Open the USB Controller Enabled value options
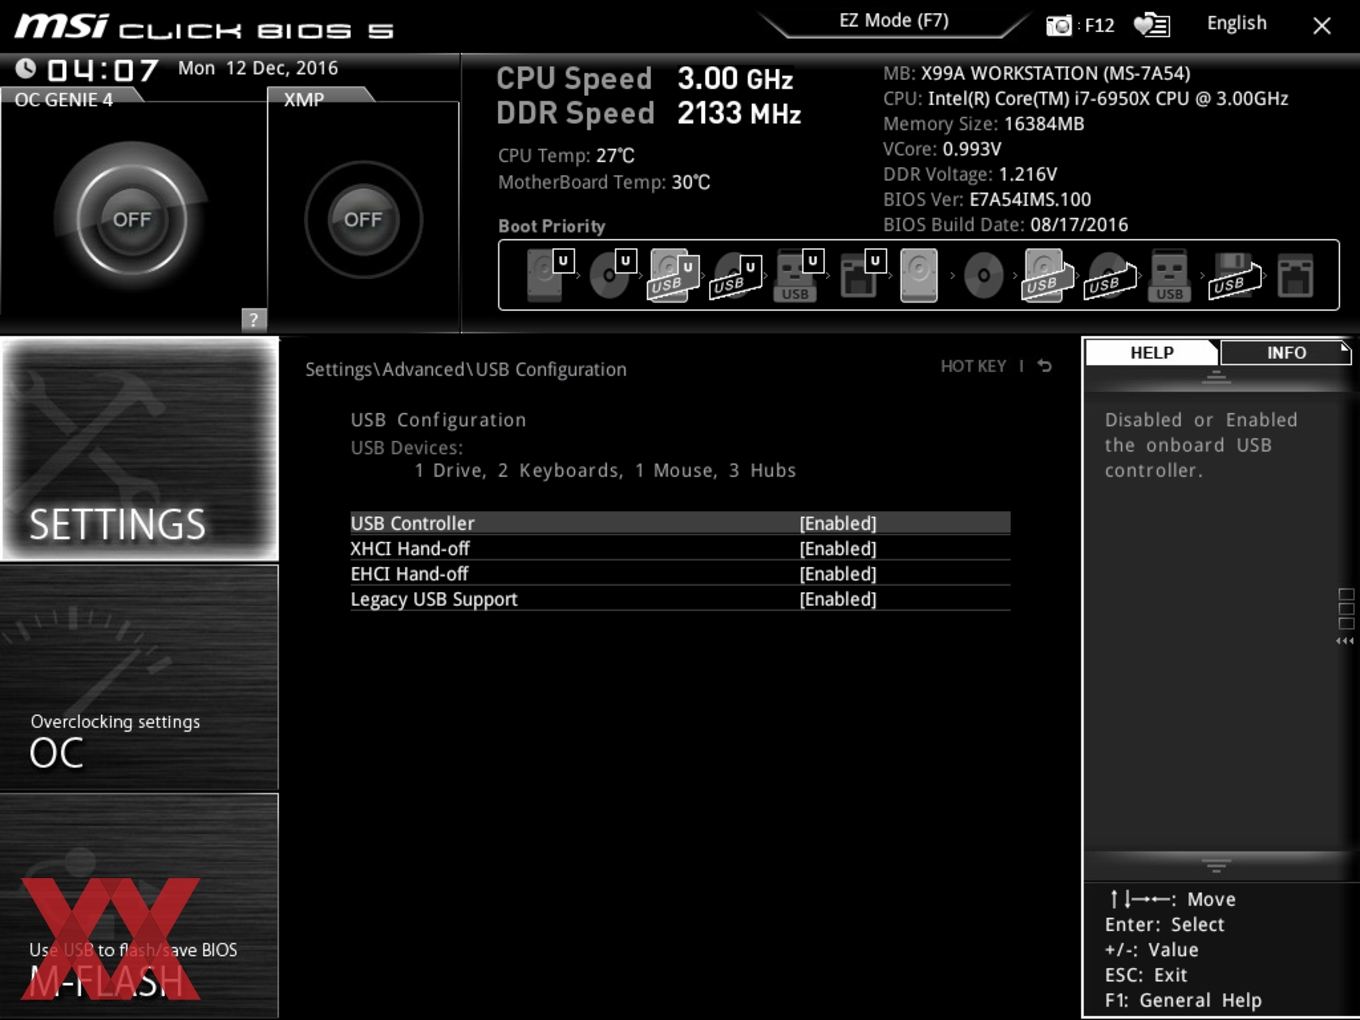This screenshot has width=1360, height=1020. tap(838, 523)
